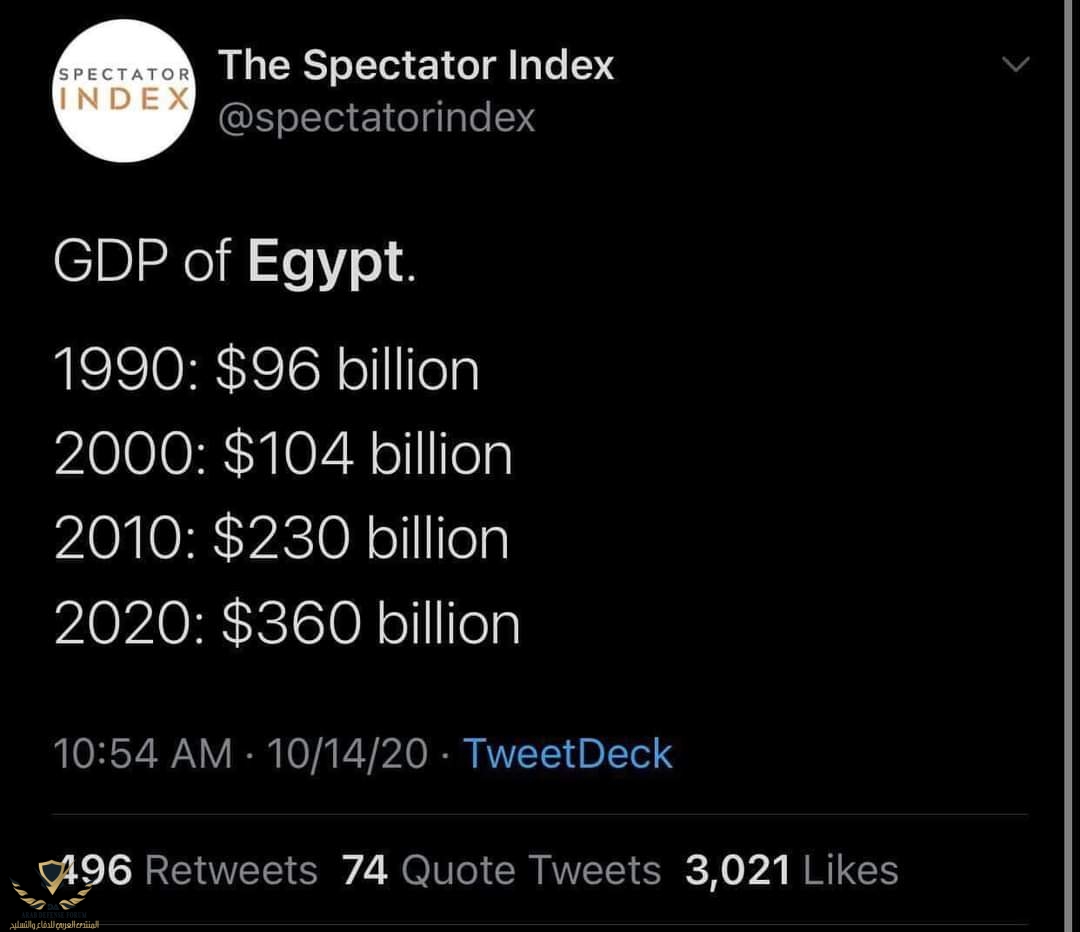Expand the tweet options chevron

[x=1016, y=65]
